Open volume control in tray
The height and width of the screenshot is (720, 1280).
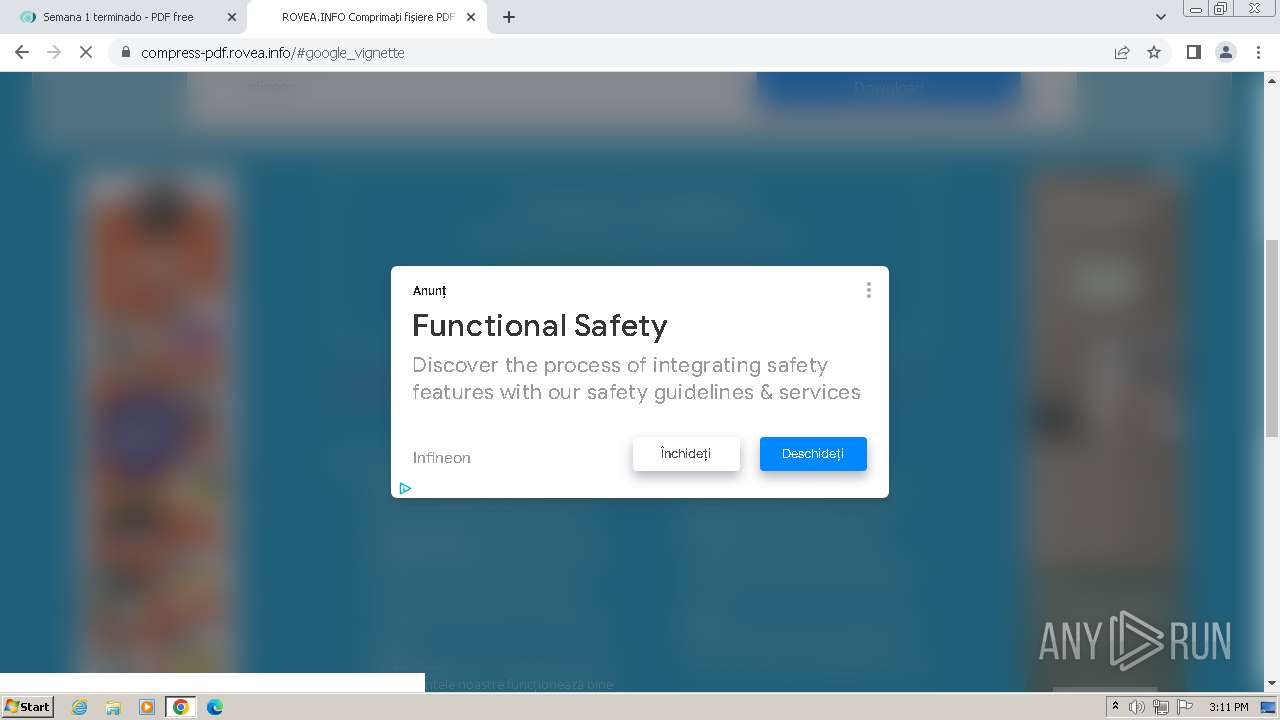tap(1137, 707)
